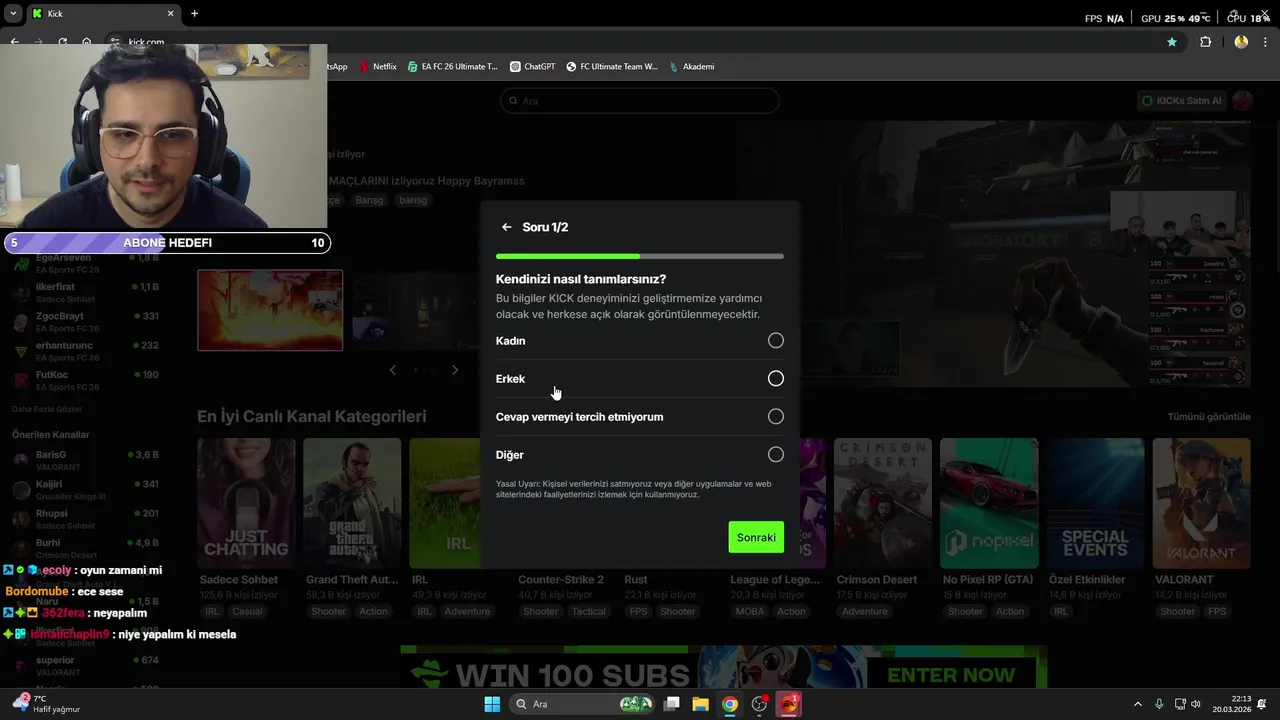Open Rhupsi recommended channel
Screen dimensions: 1280x720
pyautogui.click(x=85, y=518)
